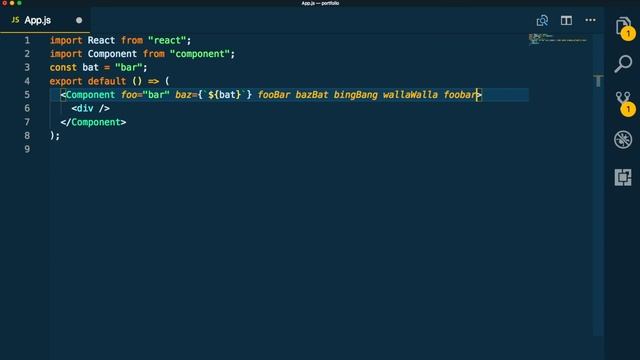This screenshot has width=640, height=360.
Task: Click line number 4 in the gutter
Action: click(27, 81)
